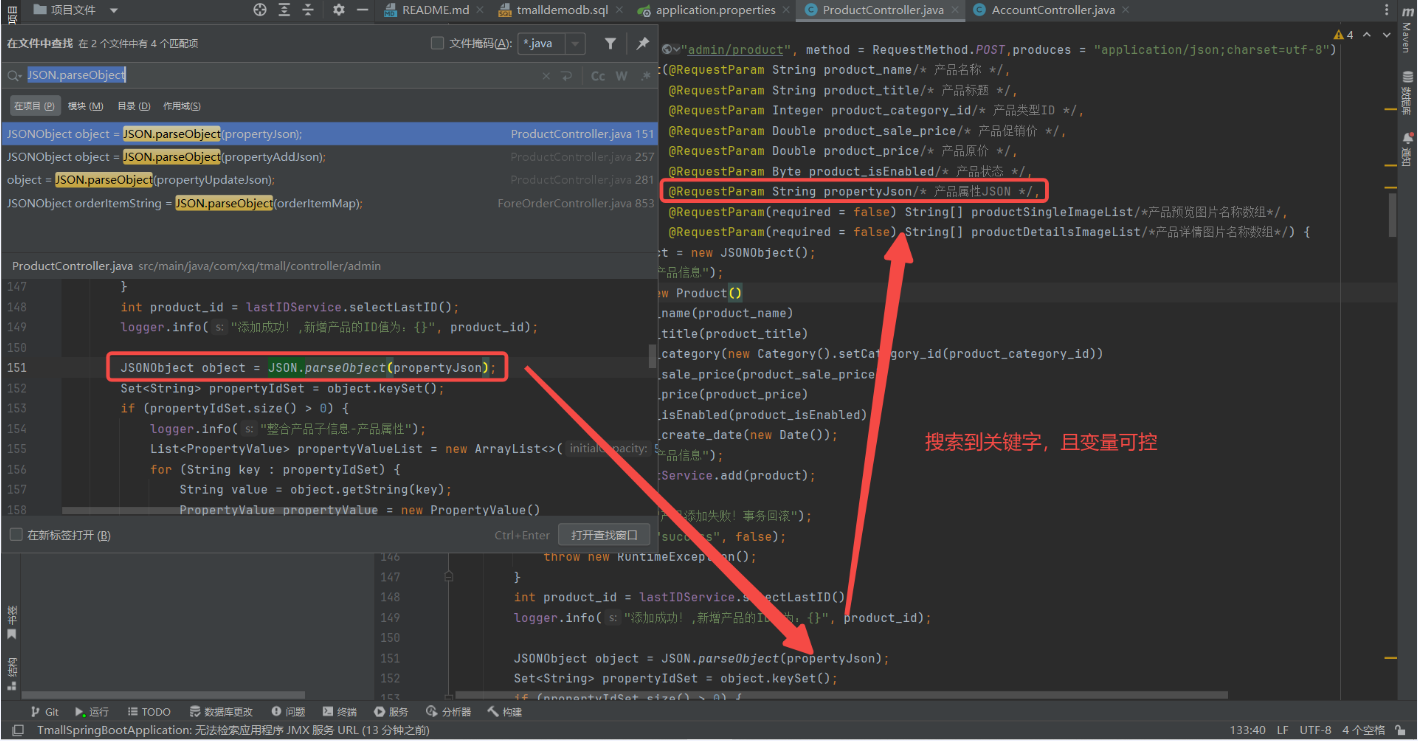This screenshot has width=1418, height=741.
Task: Open the Terminal (终端) tool window
Action: [x=339, y=712]
